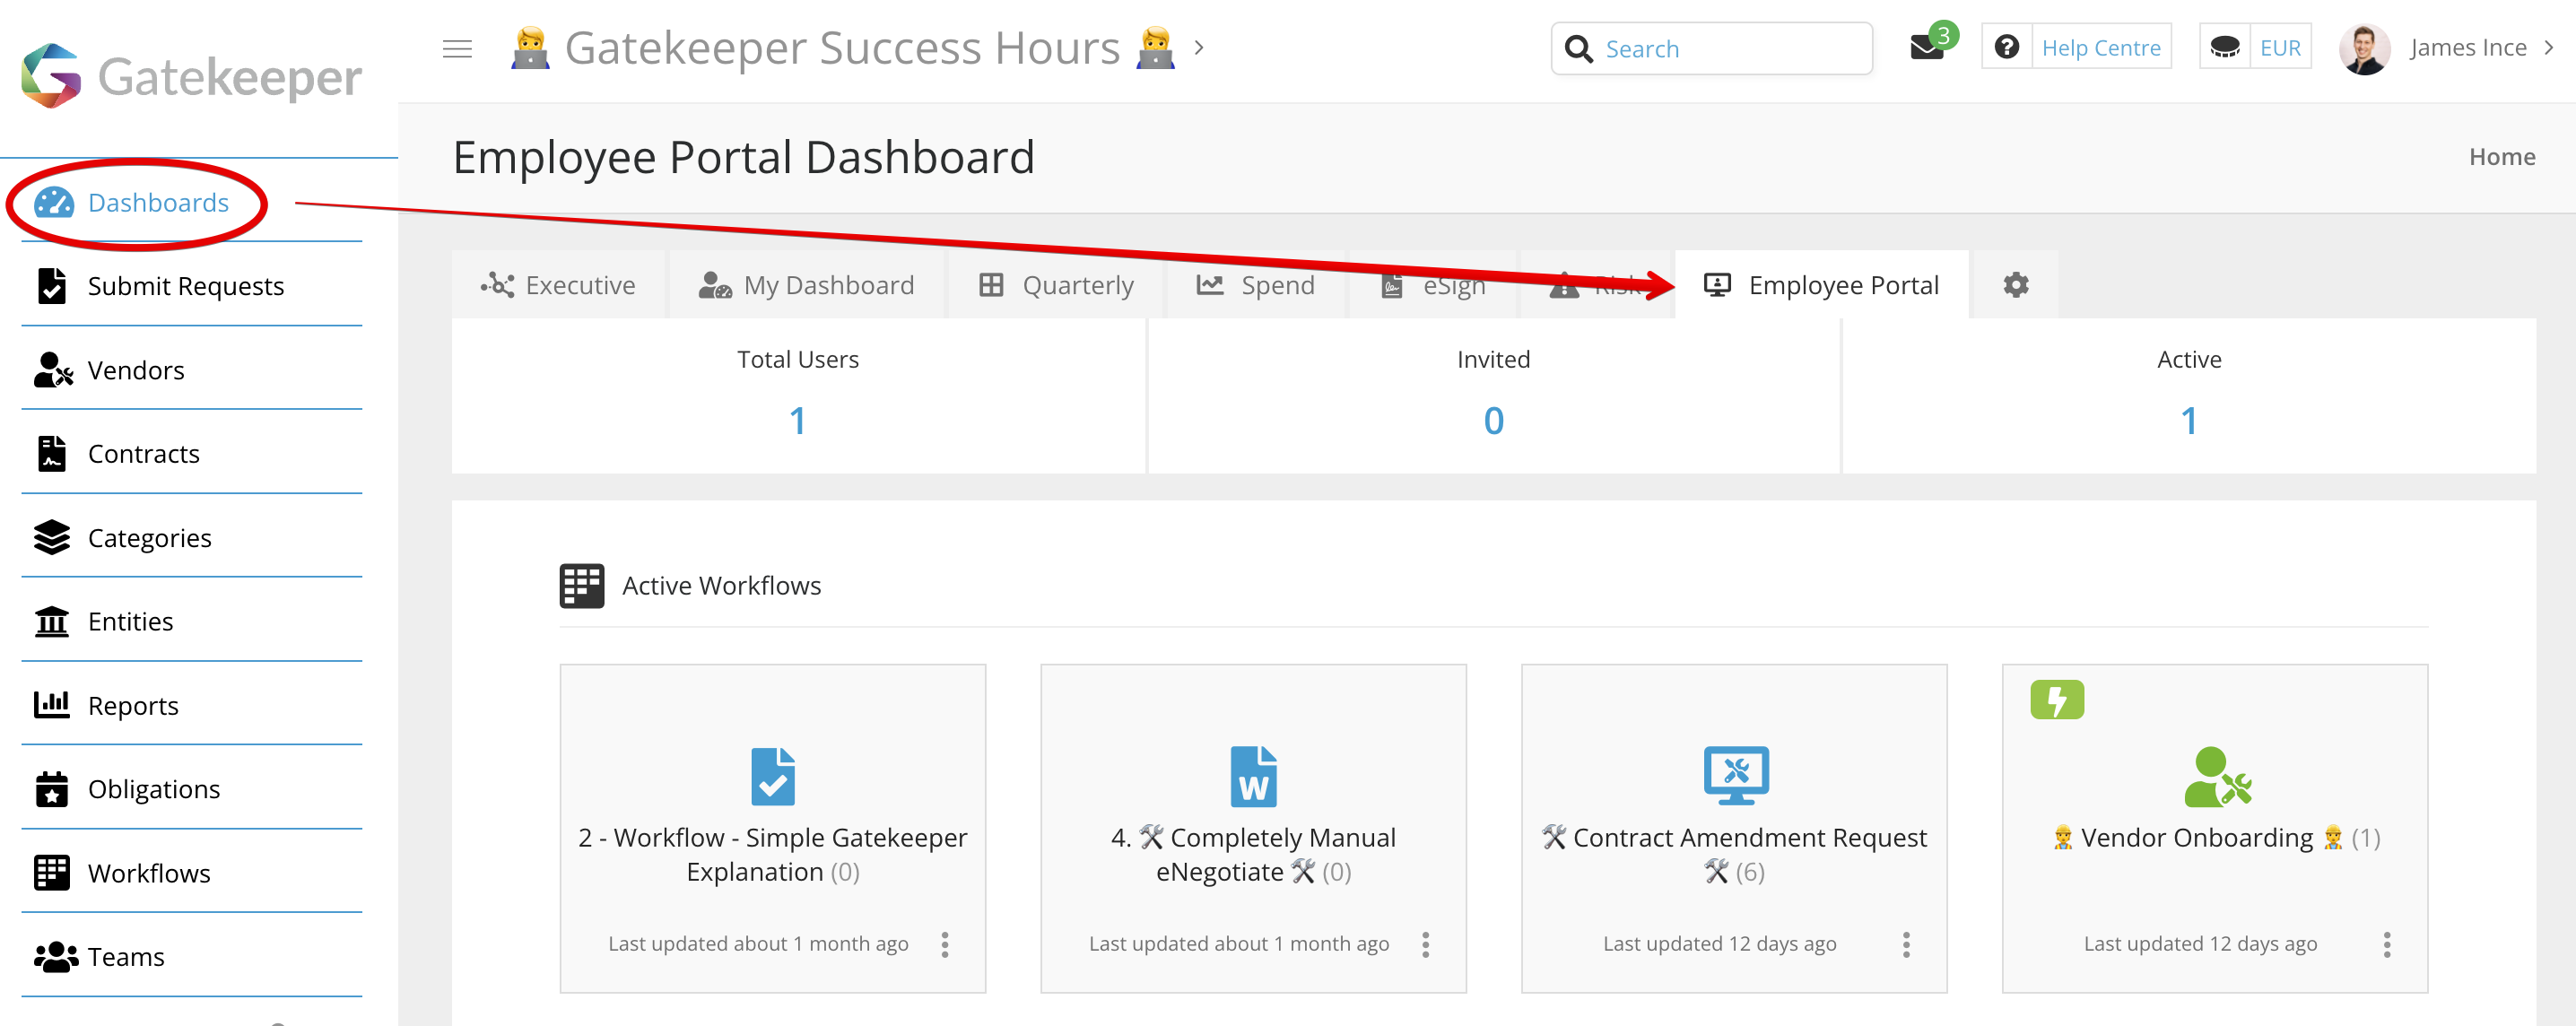Image resolution: width=2576 pixels, height=1026 pixels.
Task: Click the Contracts file icon
Action: (x=51, y=454)
